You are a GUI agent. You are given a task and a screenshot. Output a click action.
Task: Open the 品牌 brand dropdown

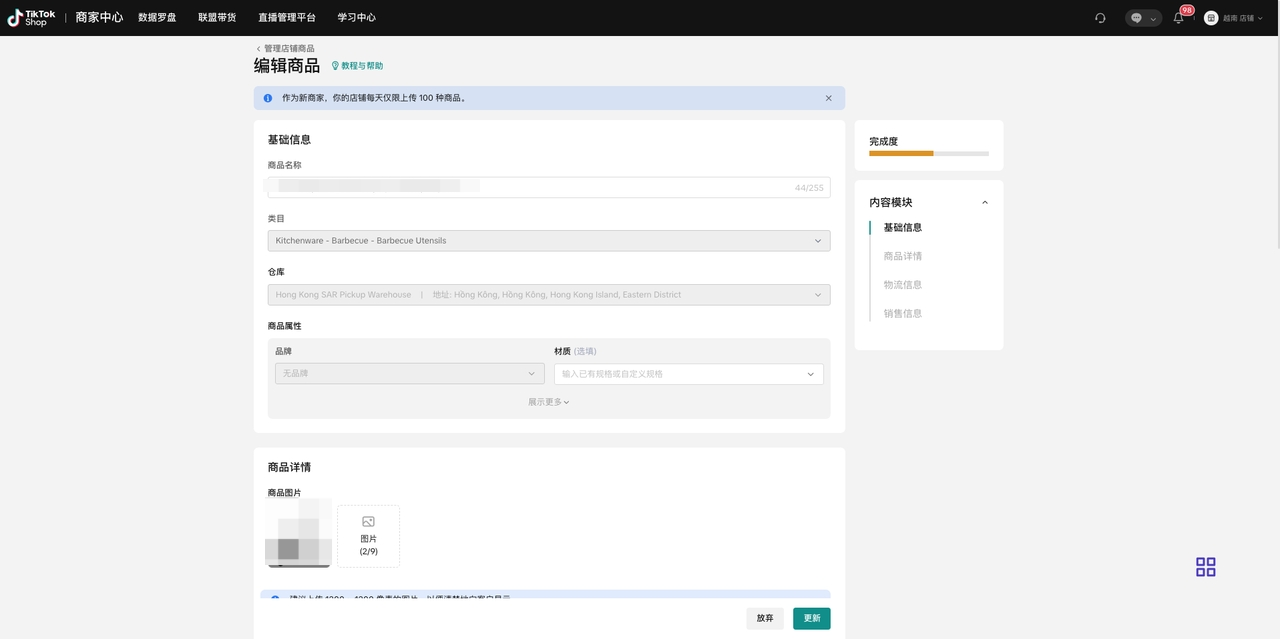pos(409,374)
